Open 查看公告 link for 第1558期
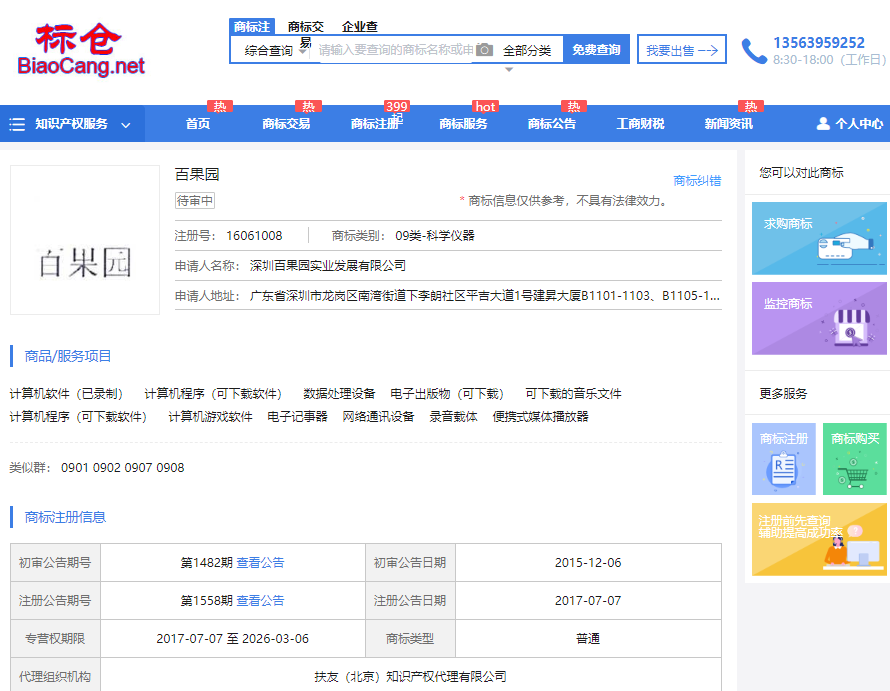Screen dimensions: 890x691 click(261, 601)
